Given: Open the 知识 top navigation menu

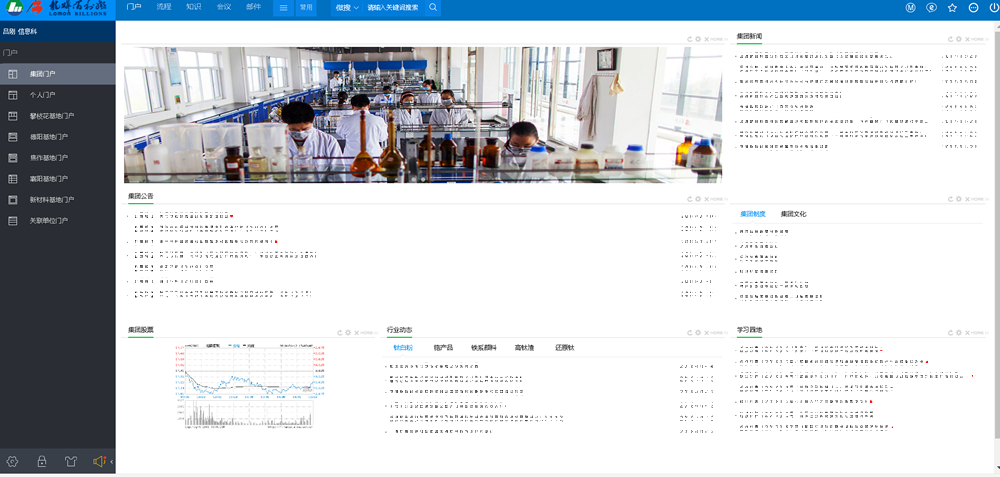Looking at the screenshot, I should pyautogui.click(x=194, y=8).
